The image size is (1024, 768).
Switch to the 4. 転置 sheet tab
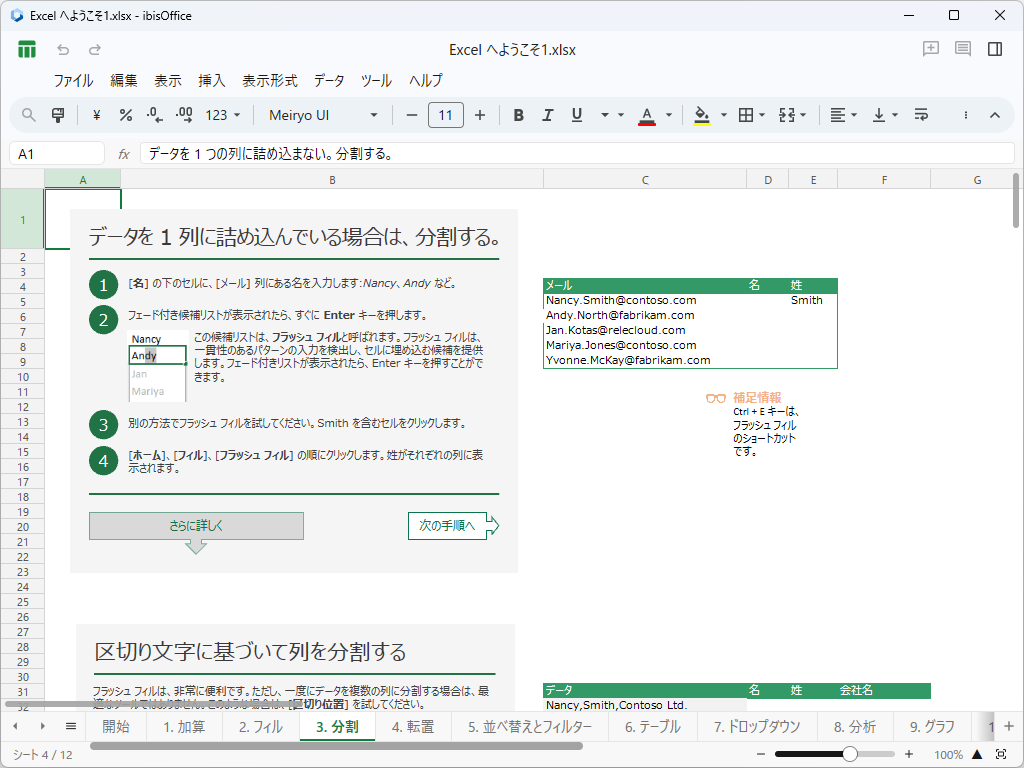(413, 726)
